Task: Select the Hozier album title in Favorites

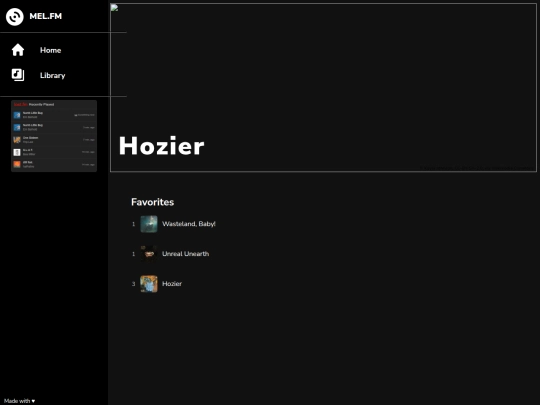Action: coord(172,284)
